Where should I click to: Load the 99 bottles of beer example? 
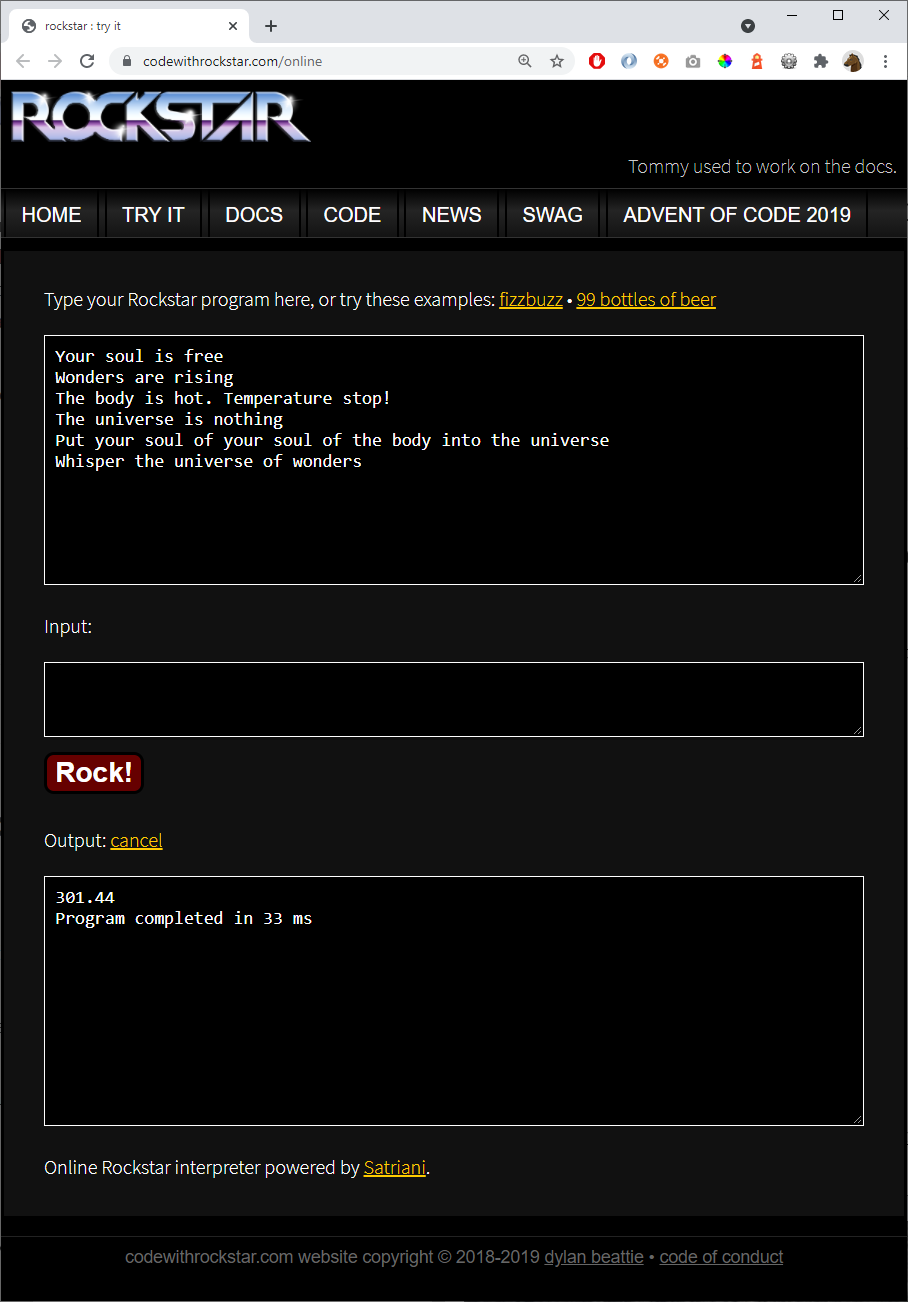pyautogui.click(x=646, y=300)
